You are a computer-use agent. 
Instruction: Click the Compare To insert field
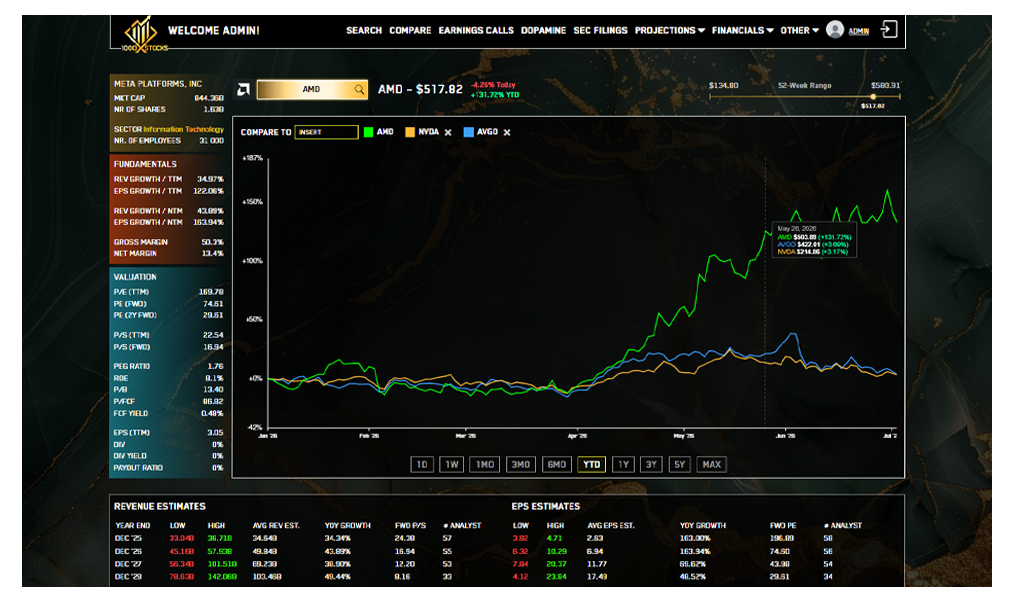click(x=326, y=132)
